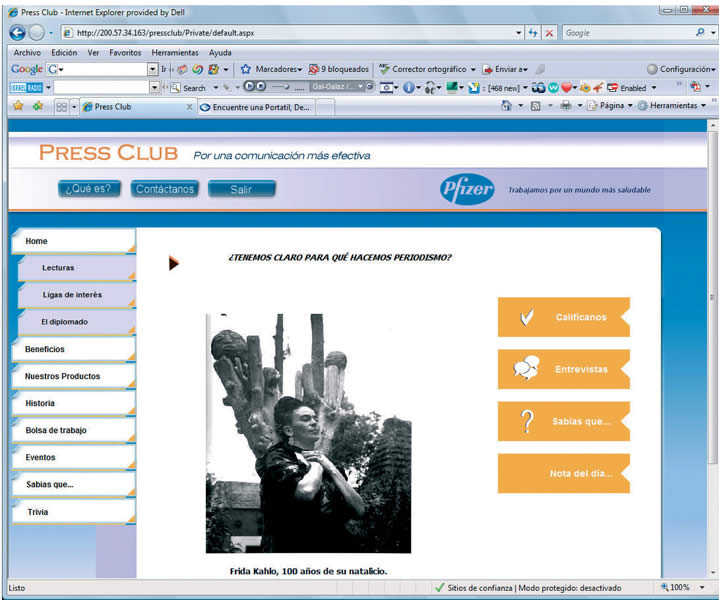Click the Home icon in the command bar
Screen dimensions: 719x600
point(506,106)
